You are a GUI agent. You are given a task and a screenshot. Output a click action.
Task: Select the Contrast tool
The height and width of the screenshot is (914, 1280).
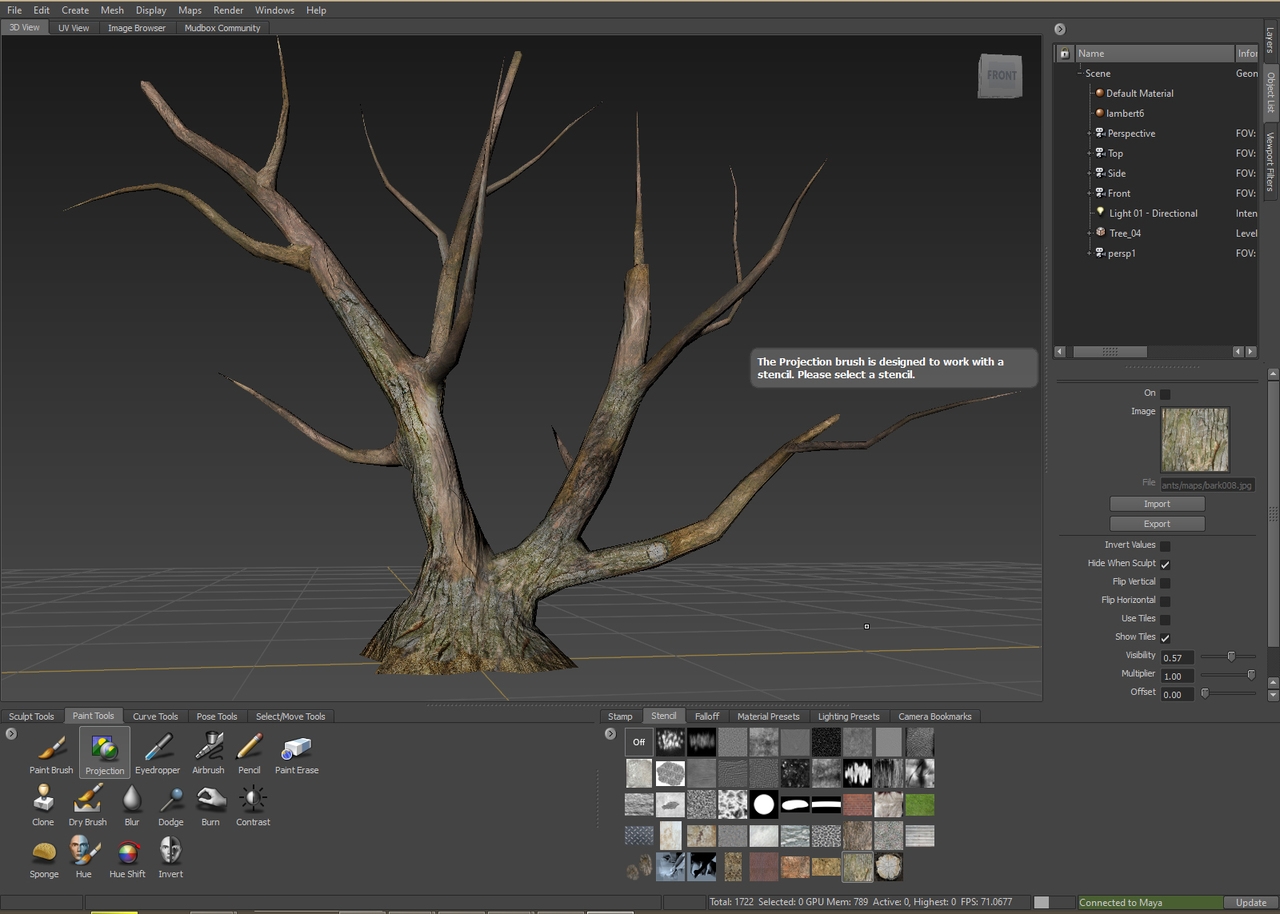253,805
